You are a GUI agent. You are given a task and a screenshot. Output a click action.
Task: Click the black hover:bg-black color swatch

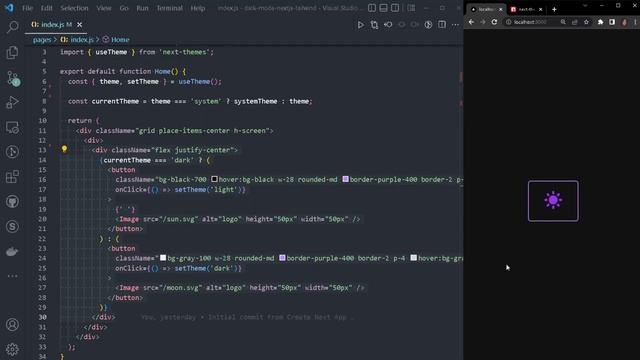[x=214, y=179]
